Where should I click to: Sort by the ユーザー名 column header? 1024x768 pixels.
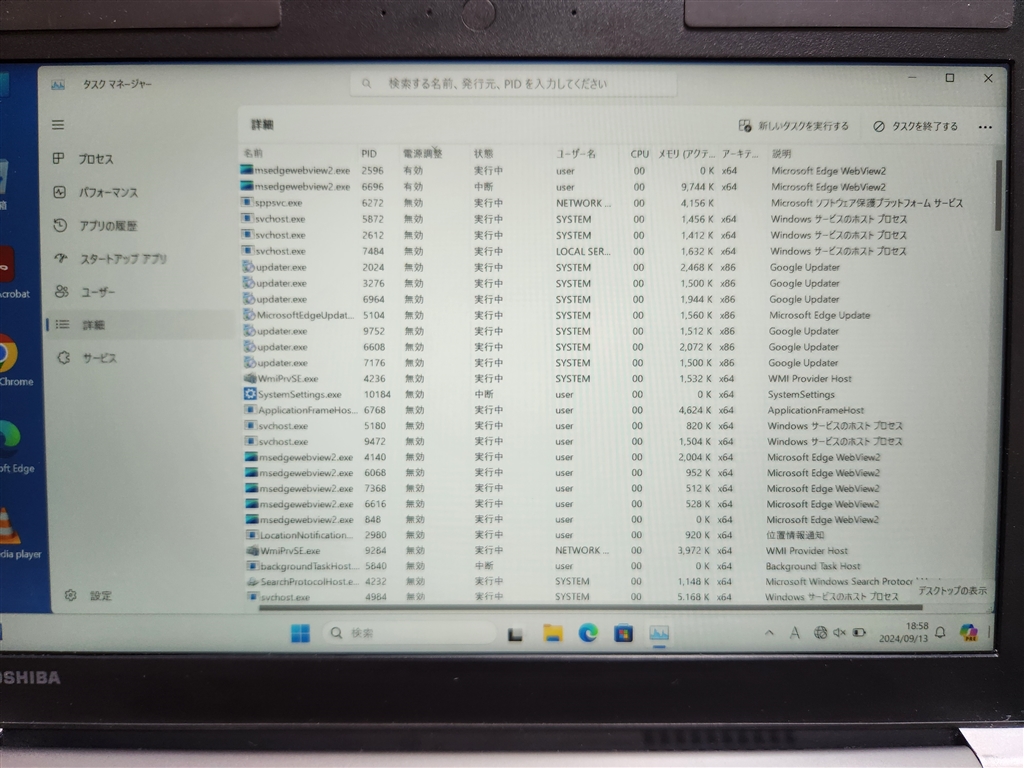click(575, 153)
